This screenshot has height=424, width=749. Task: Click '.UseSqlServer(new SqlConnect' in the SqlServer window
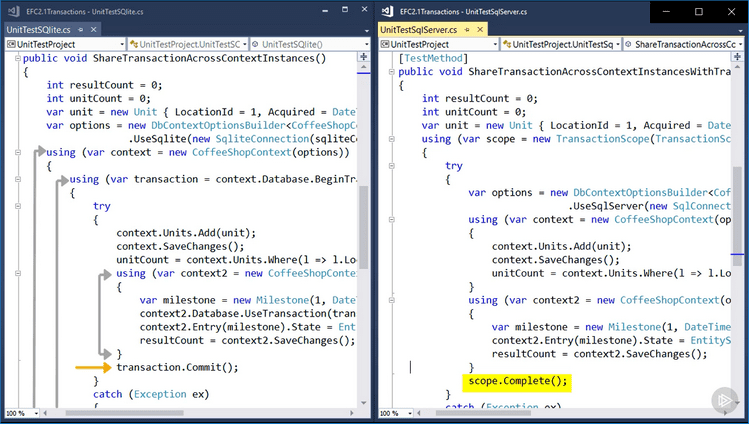pos(649,206)
